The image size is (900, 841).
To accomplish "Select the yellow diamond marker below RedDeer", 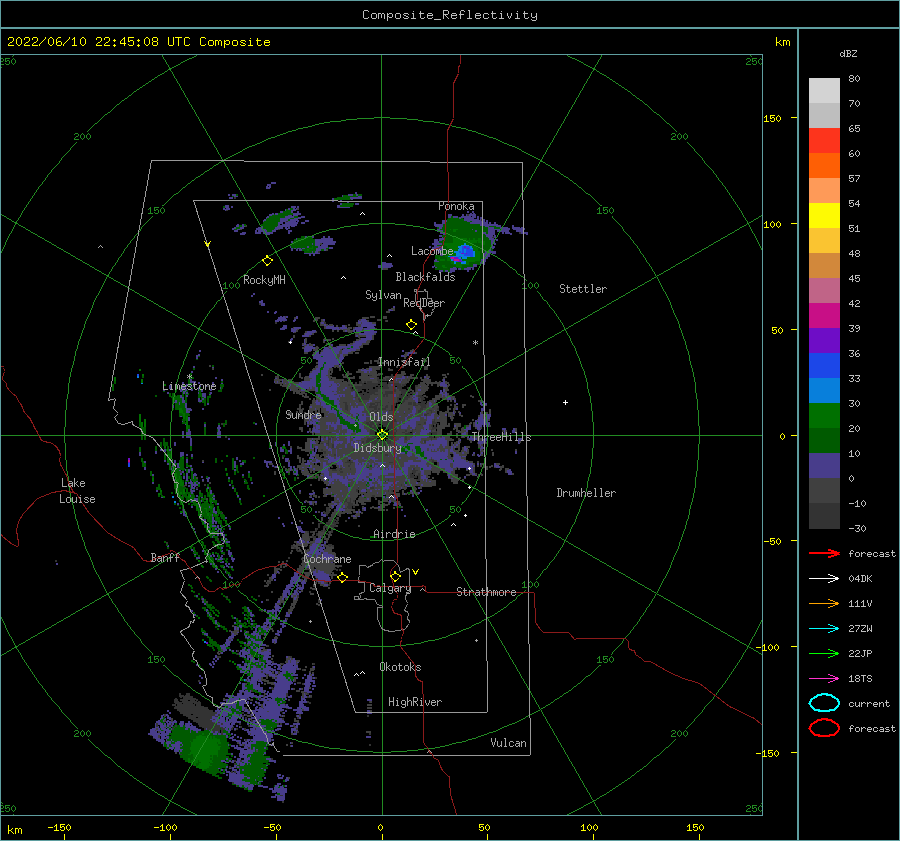I will (412, 325).
